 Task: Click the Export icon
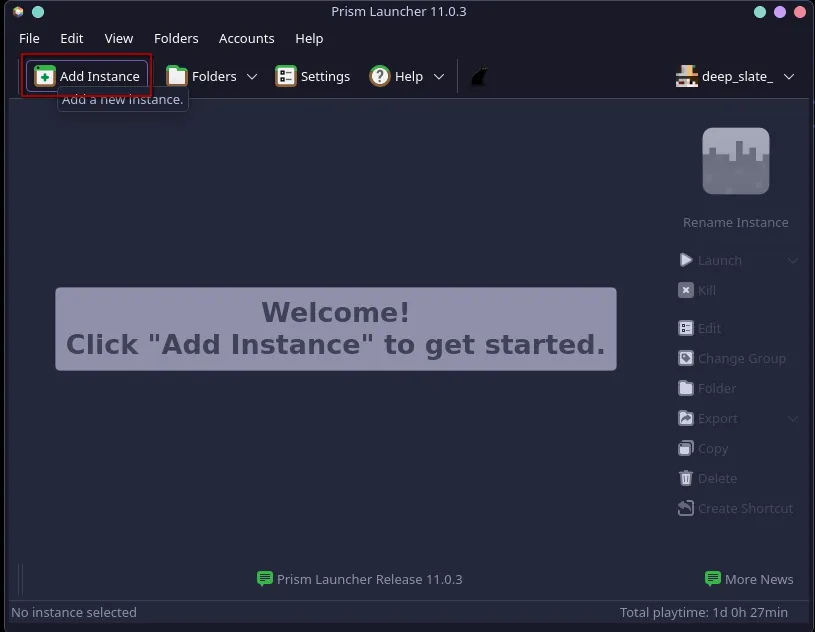point(686,418)
